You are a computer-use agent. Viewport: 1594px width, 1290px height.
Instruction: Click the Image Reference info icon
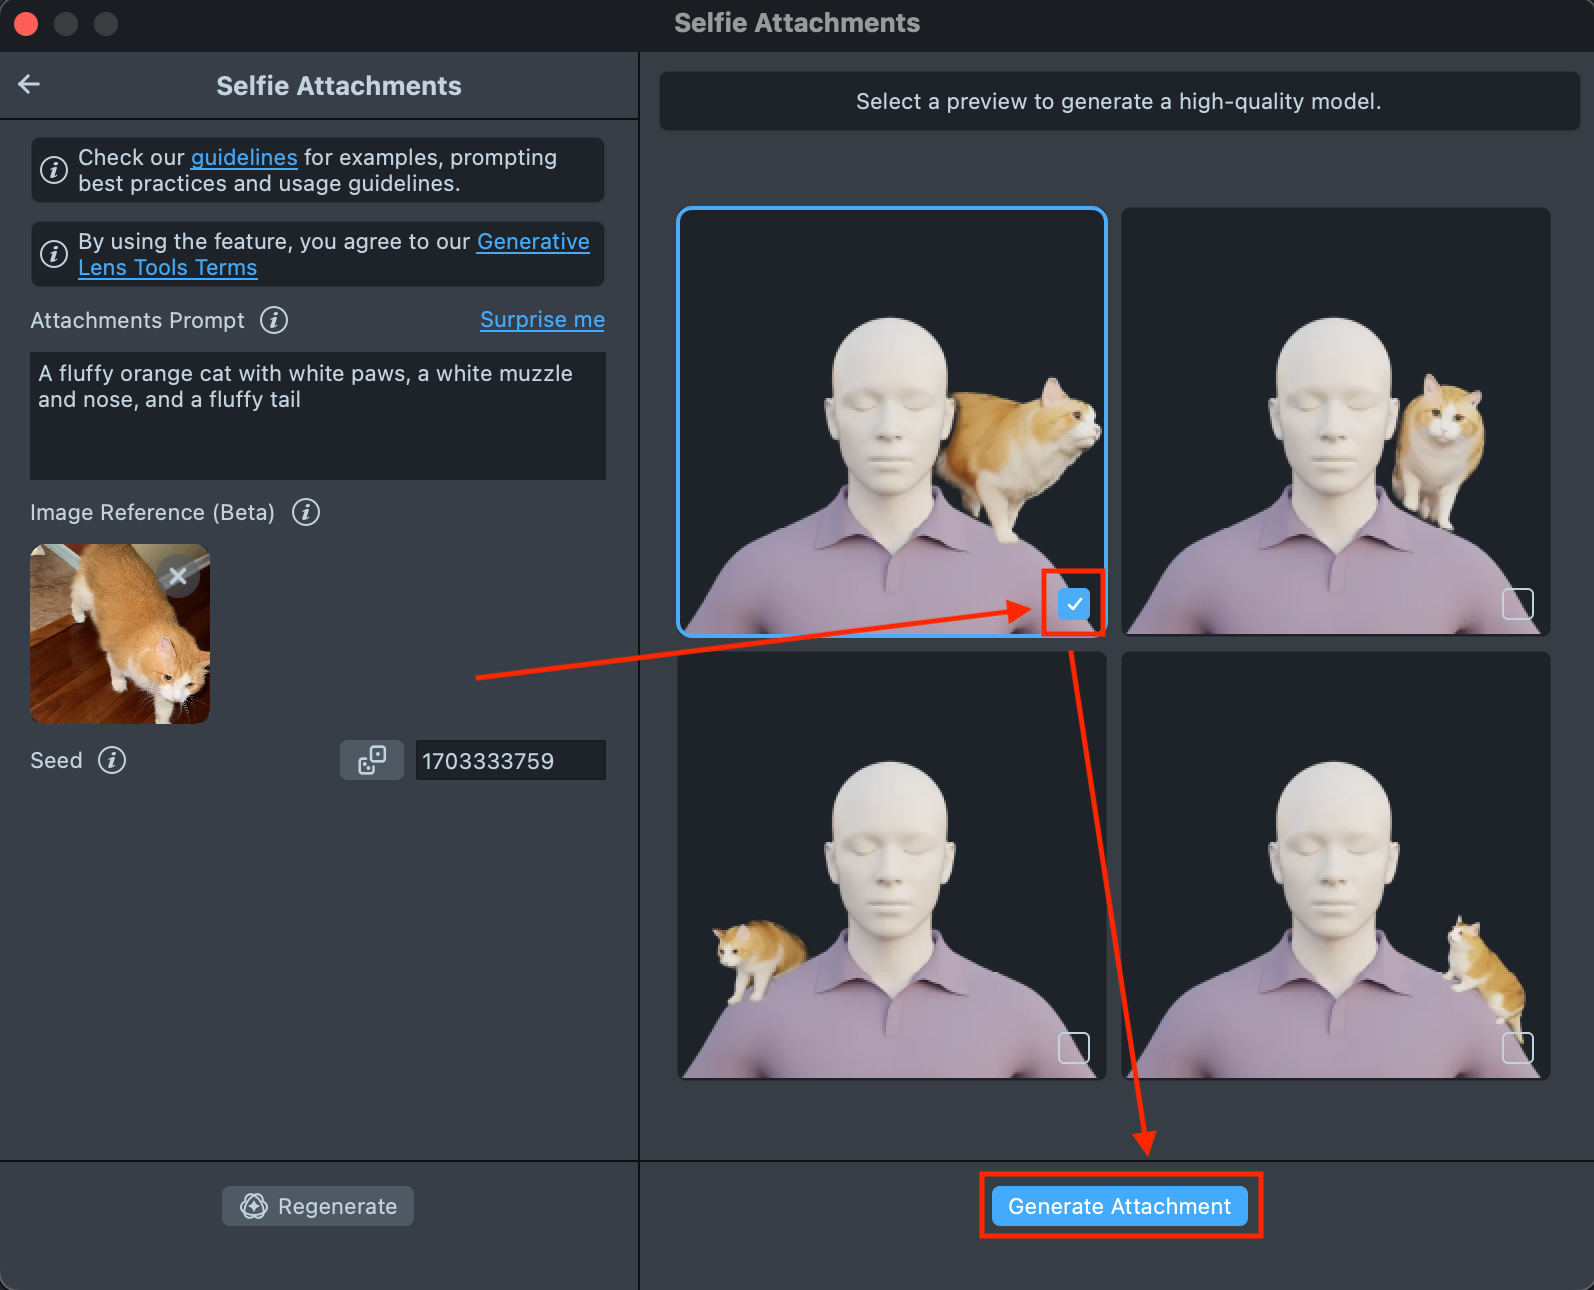306,512
